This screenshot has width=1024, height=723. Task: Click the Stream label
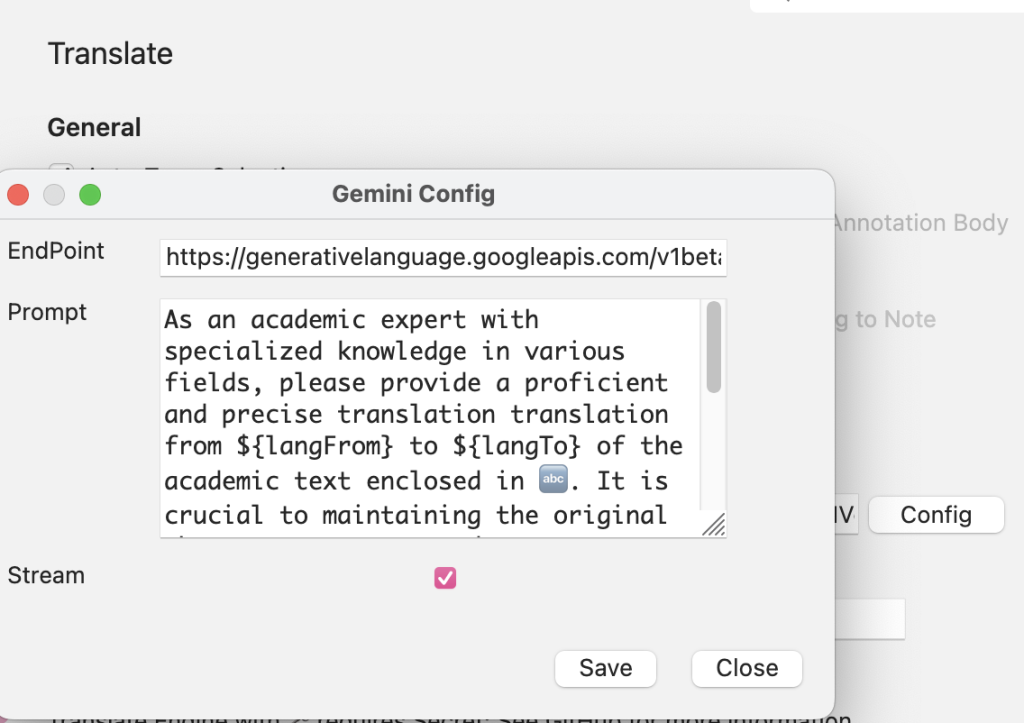(46, 575)
